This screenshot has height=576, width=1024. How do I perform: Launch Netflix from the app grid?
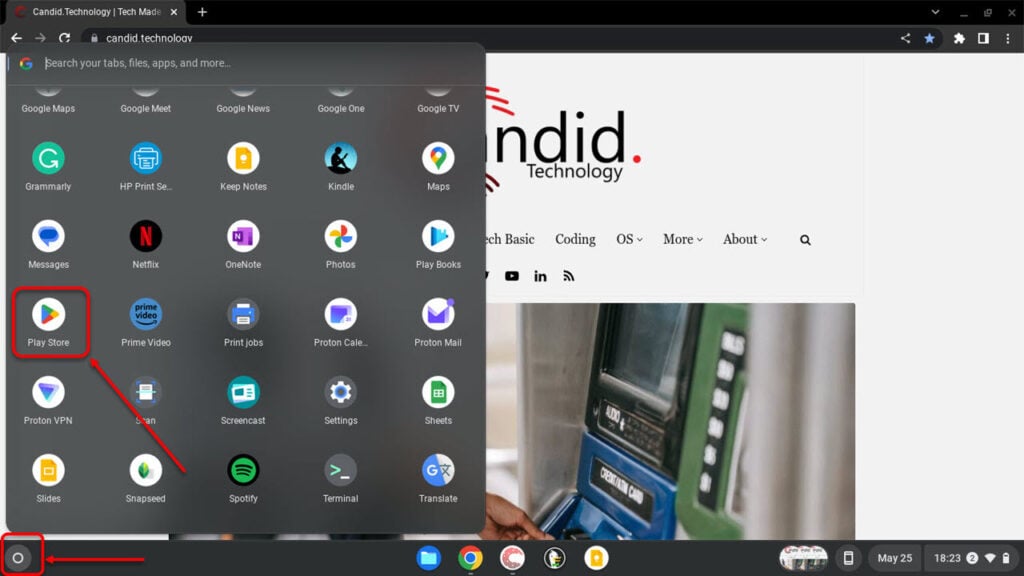[146, 236]
